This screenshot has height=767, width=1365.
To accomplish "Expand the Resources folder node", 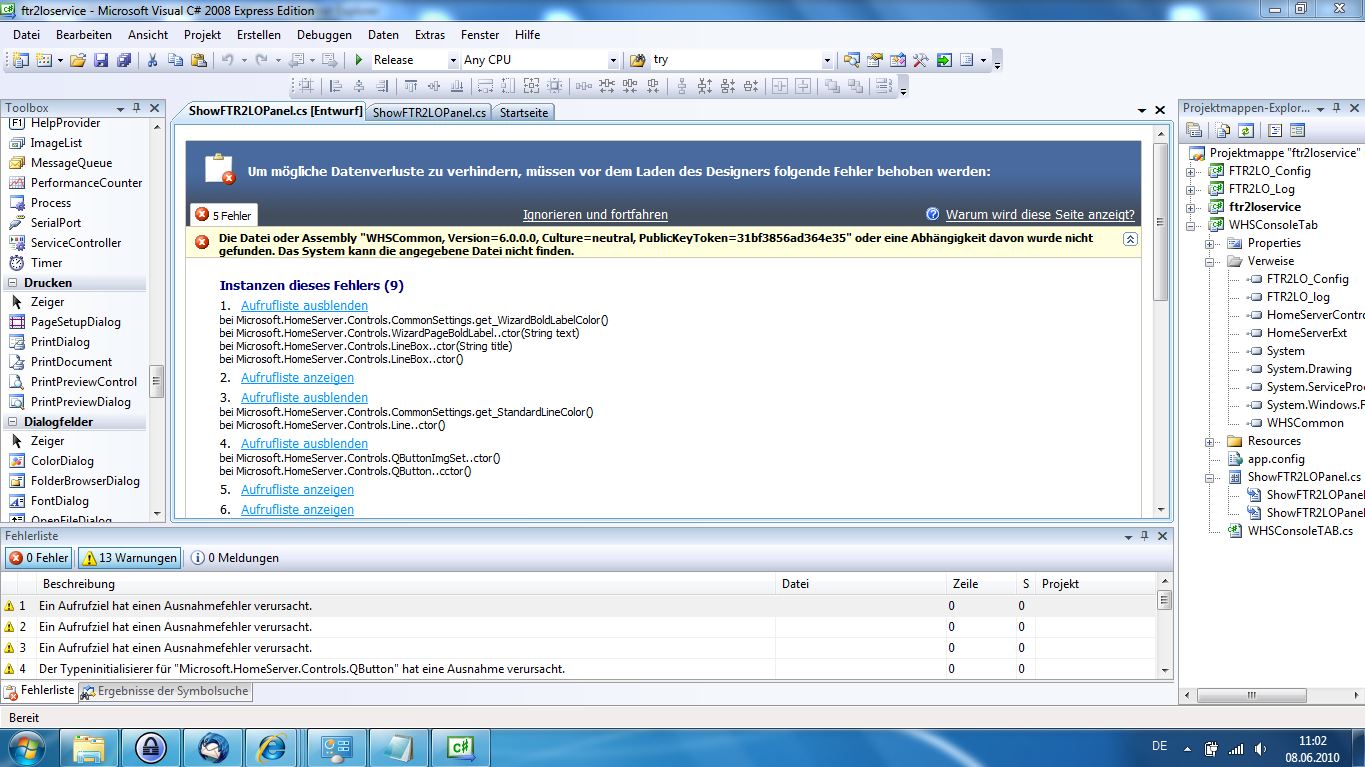I will [x=1210, y=441].
